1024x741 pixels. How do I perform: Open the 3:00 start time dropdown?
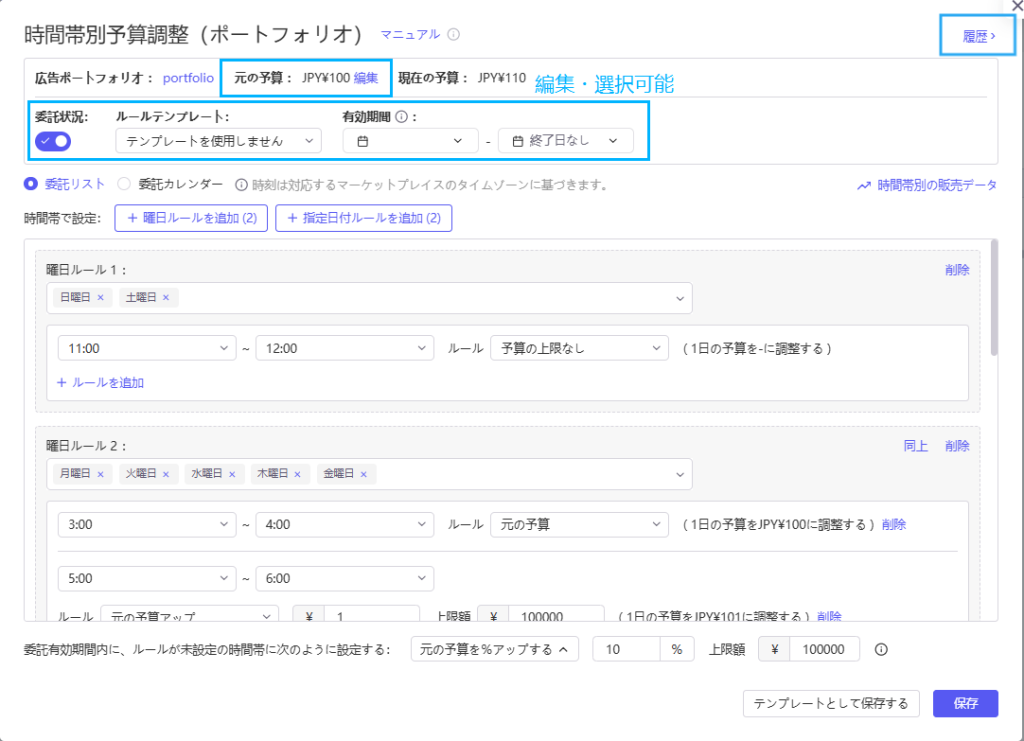tap(147, 524)
